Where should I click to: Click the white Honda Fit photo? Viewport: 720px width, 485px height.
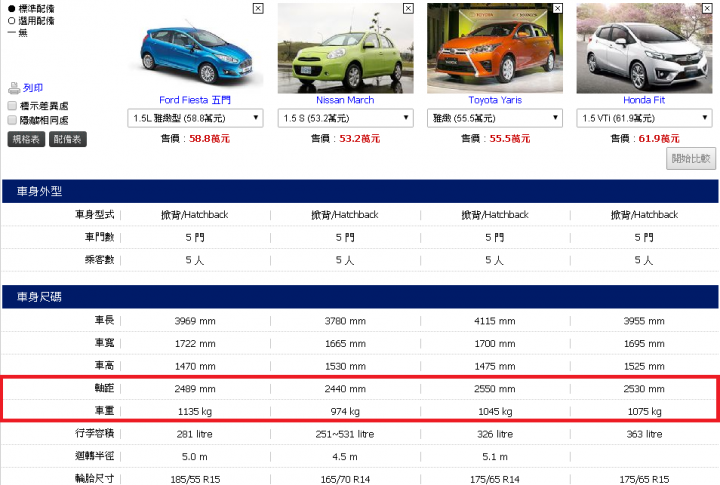click(644, 48)
